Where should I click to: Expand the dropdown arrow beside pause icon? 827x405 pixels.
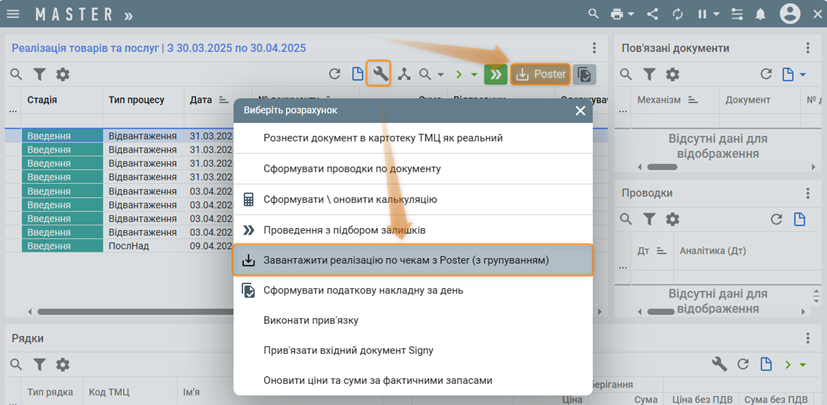coord(716,14)
